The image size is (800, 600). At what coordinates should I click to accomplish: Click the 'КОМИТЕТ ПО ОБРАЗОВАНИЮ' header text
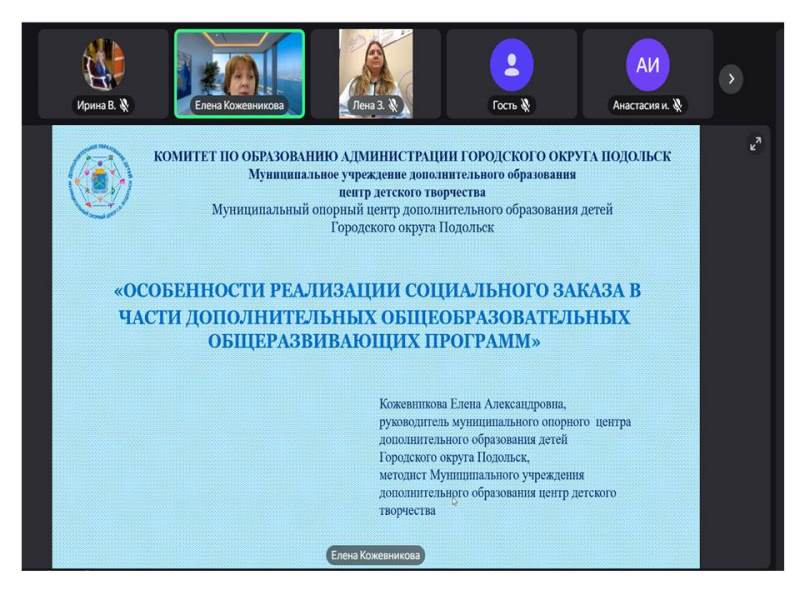pyautogui.click(x=412, y=156)
